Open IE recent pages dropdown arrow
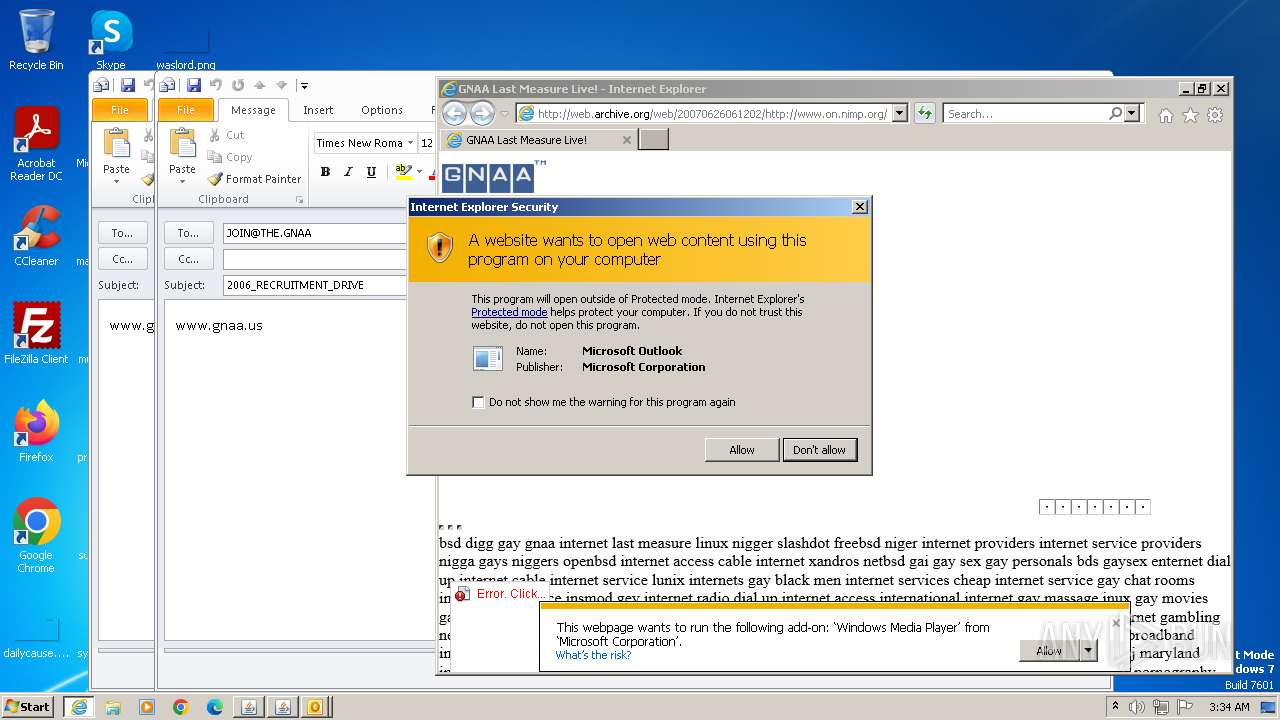 tap(505, 114)
